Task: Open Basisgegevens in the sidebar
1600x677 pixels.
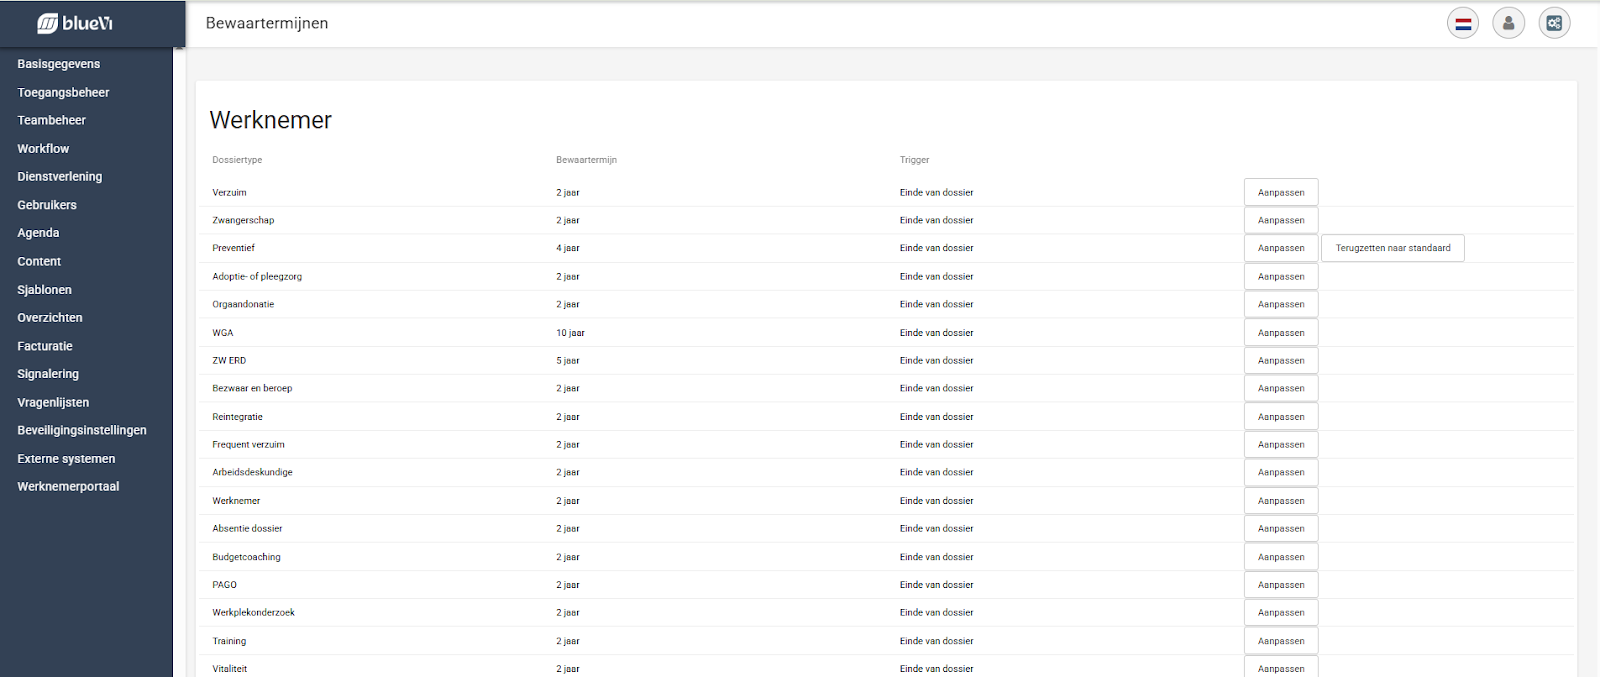Action: click(x=59, y=64)
